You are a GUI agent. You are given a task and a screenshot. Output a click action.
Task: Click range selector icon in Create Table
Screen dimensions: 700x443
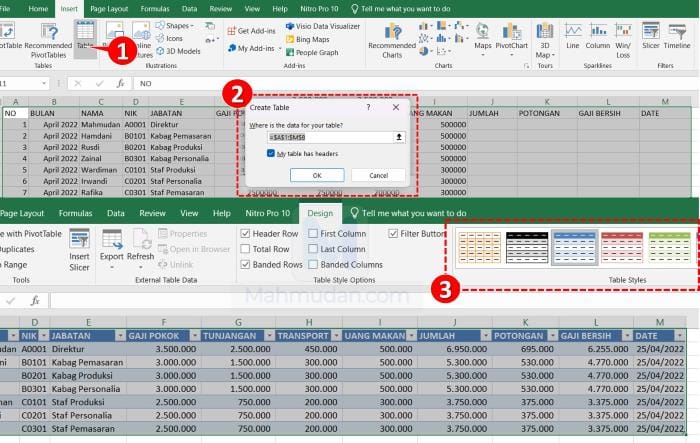(x=400, y=137)
